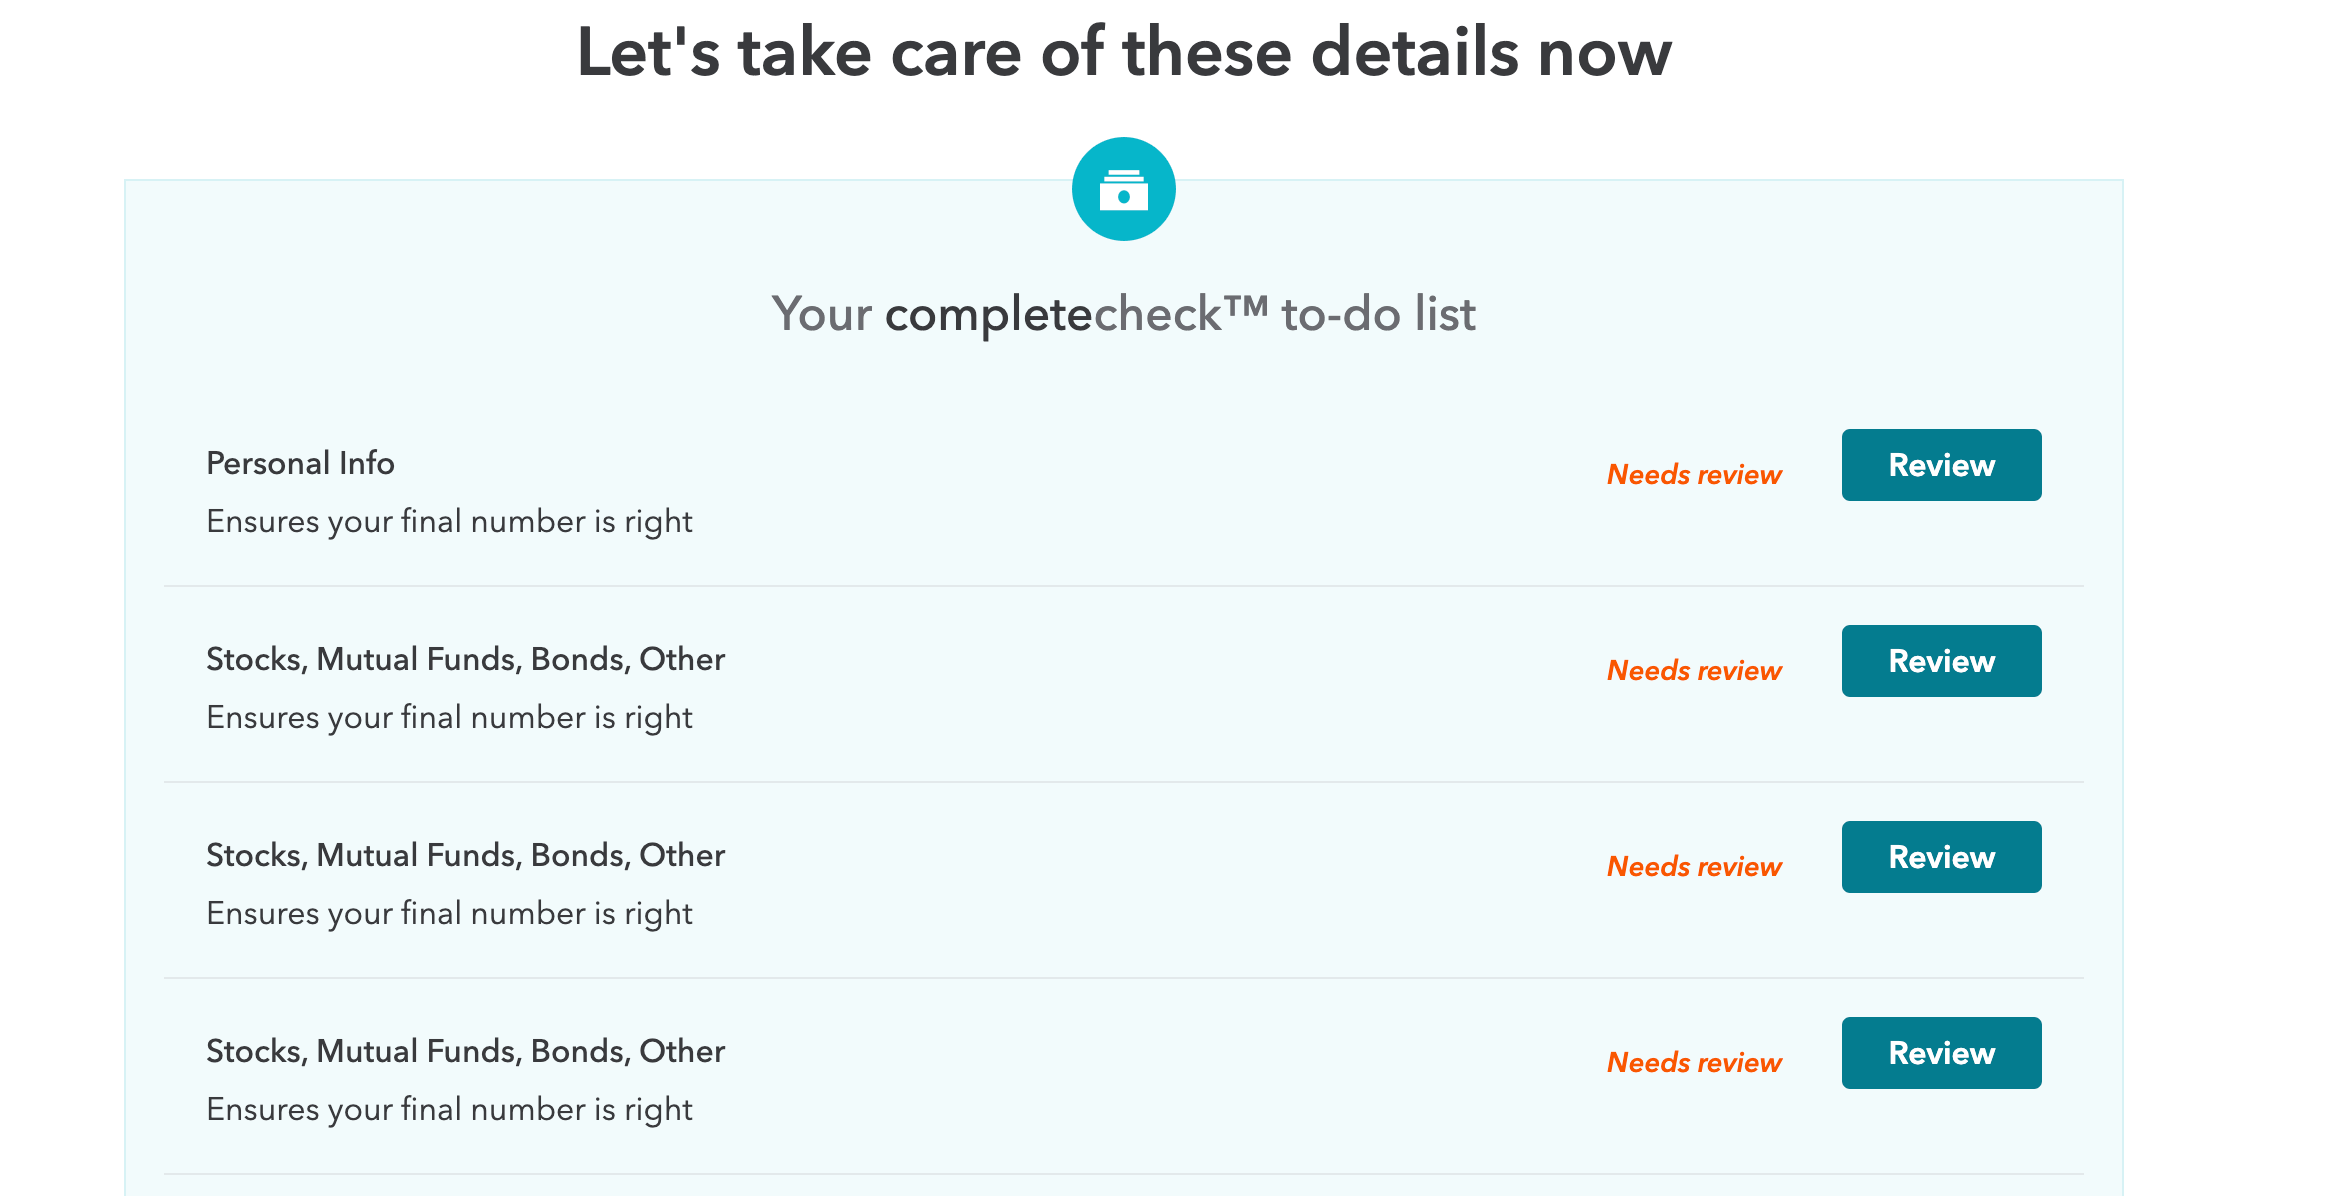Image resolution: width=2328 pixels, height=1196 pixels.
Task: Click Ensures your final number is right under Personal Info
Action: (449, 521)
